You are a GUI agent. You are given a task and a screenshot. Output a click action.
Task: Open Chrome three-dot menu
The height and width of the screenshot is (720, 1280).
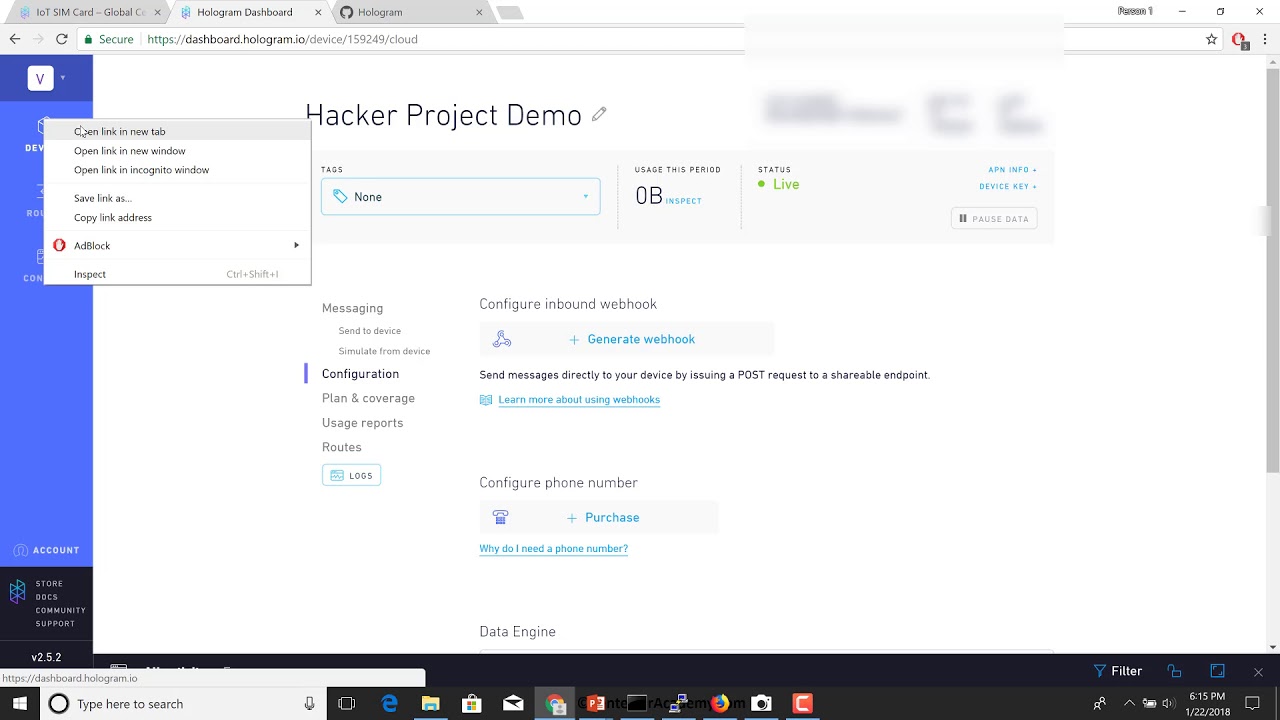tap(1264, 39)
